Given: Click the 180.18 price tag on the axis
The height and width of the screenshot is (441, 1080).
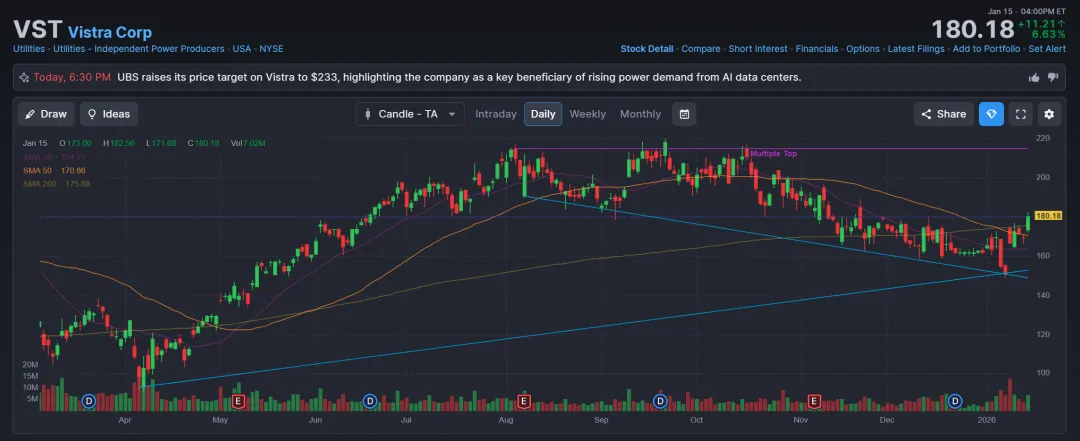Looking at the screenshot, I should coord(1048,216).
